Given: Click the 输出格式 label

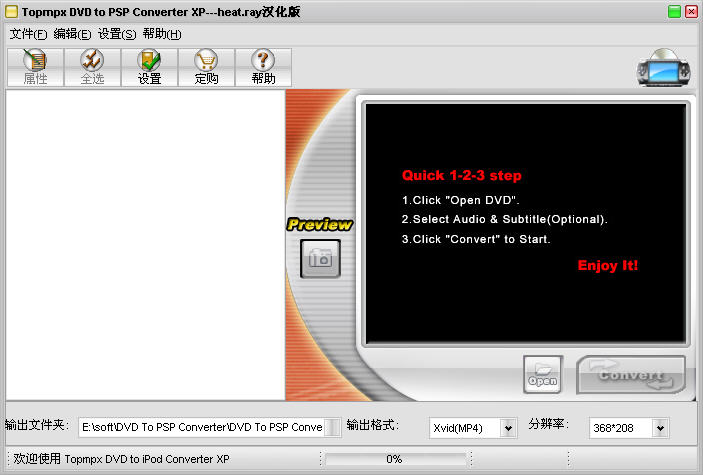Looking at the screenshot, I should [372, 425].
